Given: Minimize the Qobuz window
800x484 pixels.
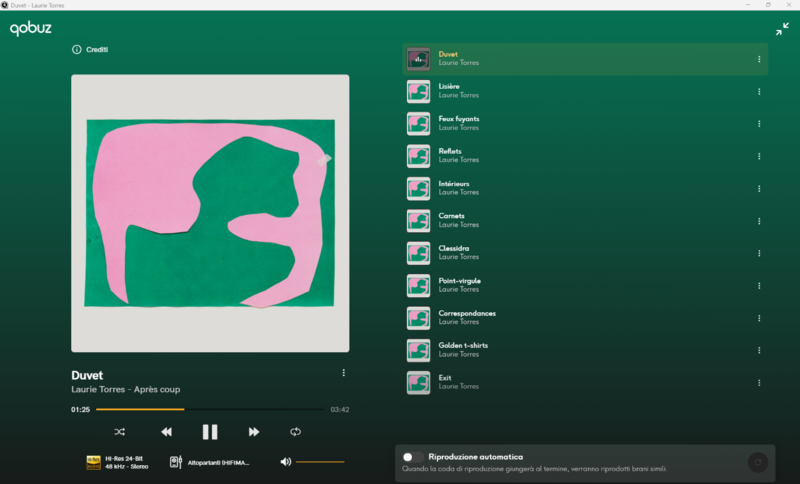Looking at the screenshot, I should tap(747, 5).
